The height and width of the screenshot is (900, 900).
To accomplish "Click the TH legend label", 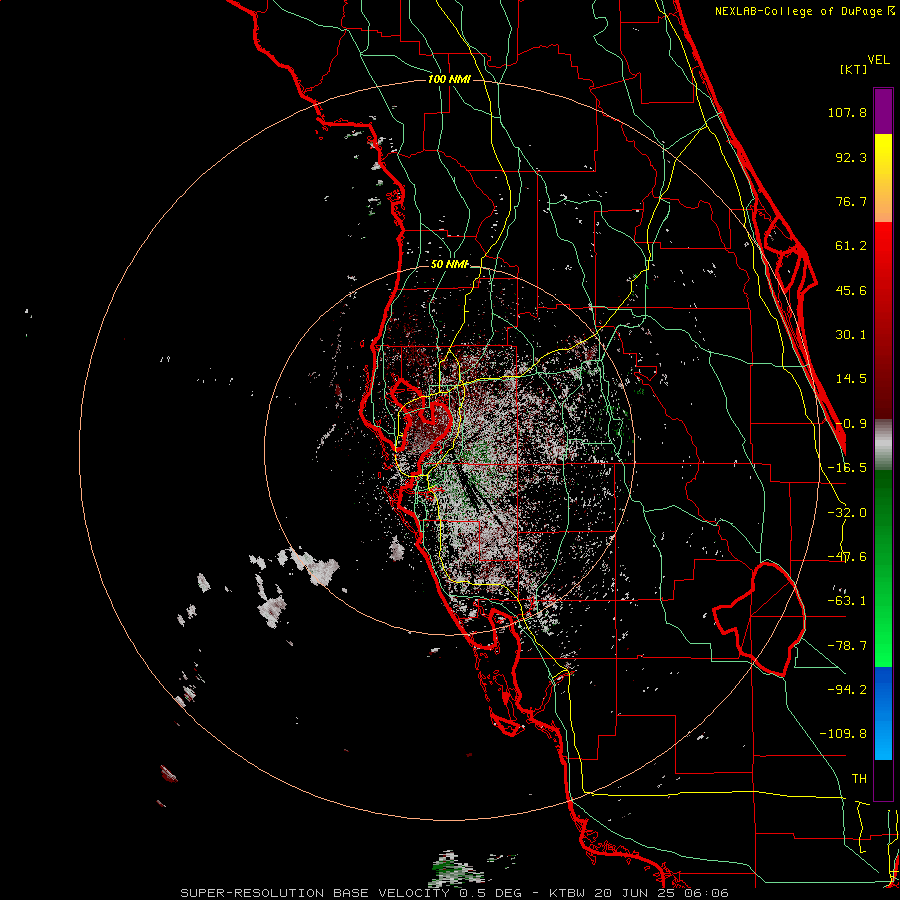I will pos(859,779).
